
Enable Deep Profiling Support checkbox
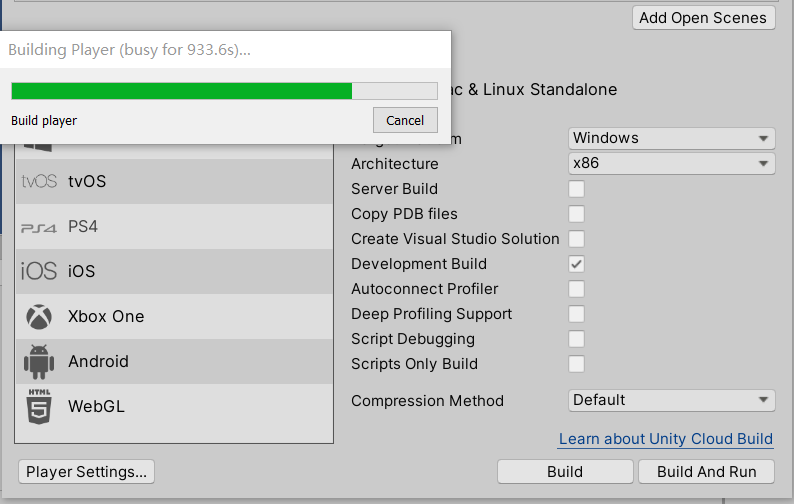click(x=576, y=314)
